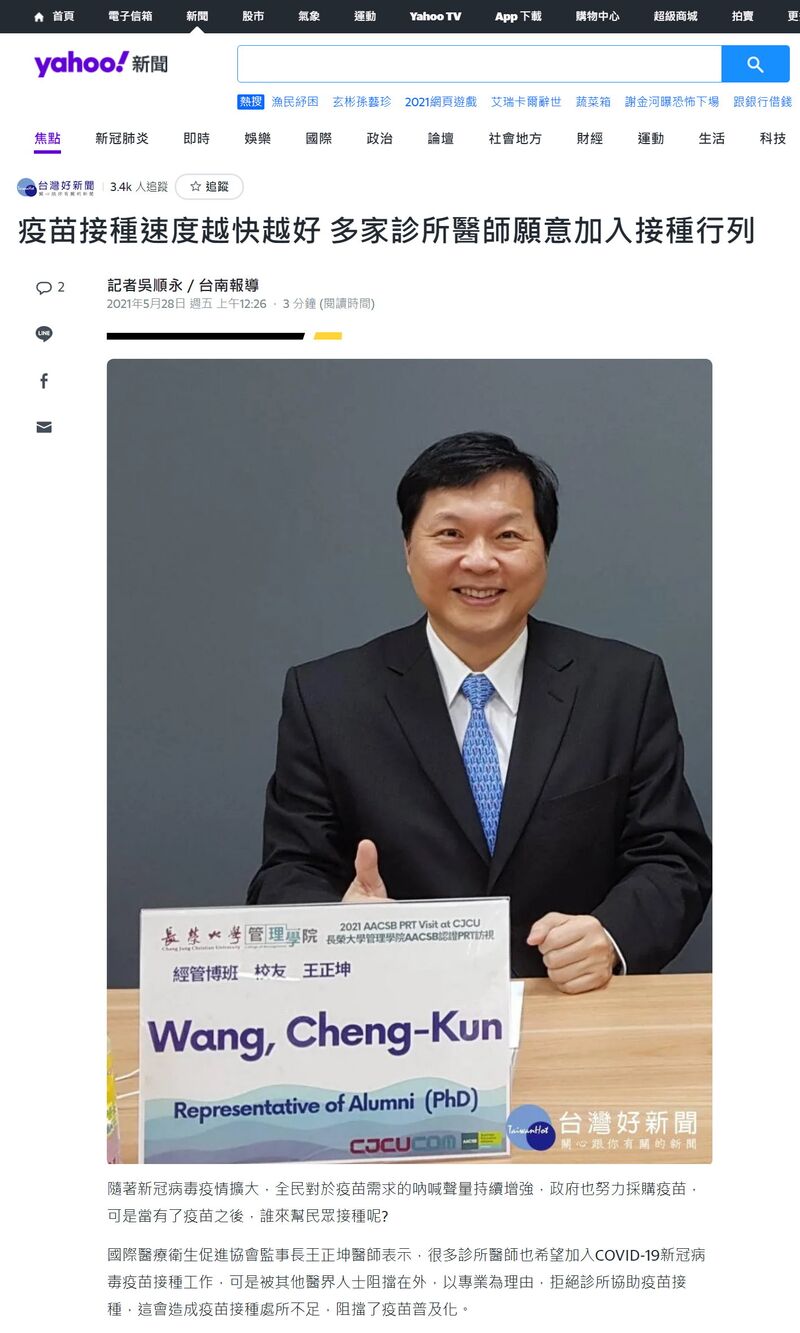Open the article's main photo
Viewport: 800px width, 1333px height.
click(410, 761)
